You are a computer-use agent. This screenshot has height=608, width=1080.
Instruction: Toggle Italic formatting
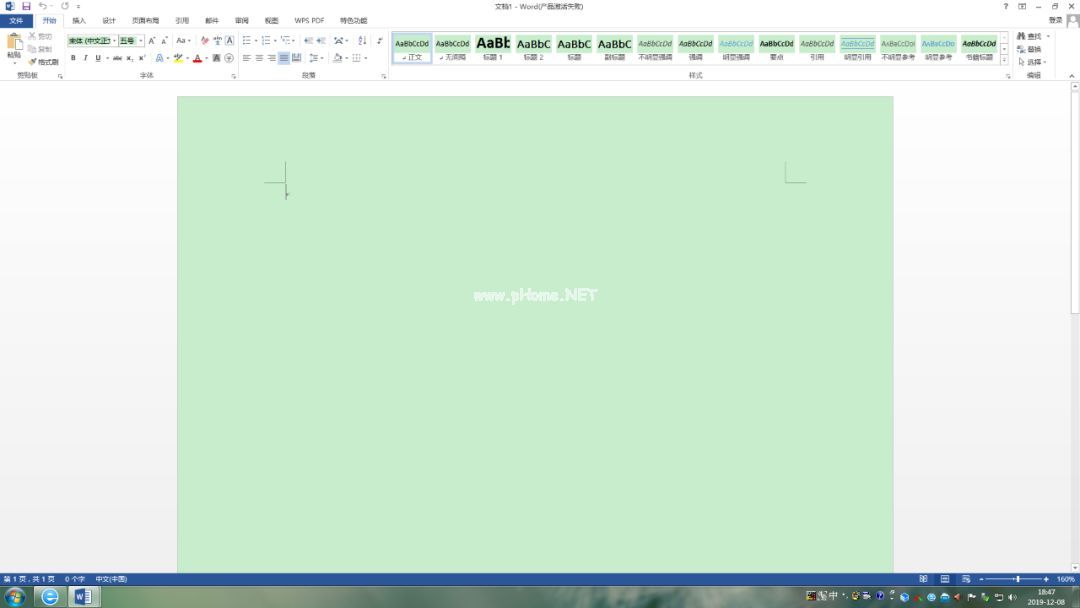85,58
